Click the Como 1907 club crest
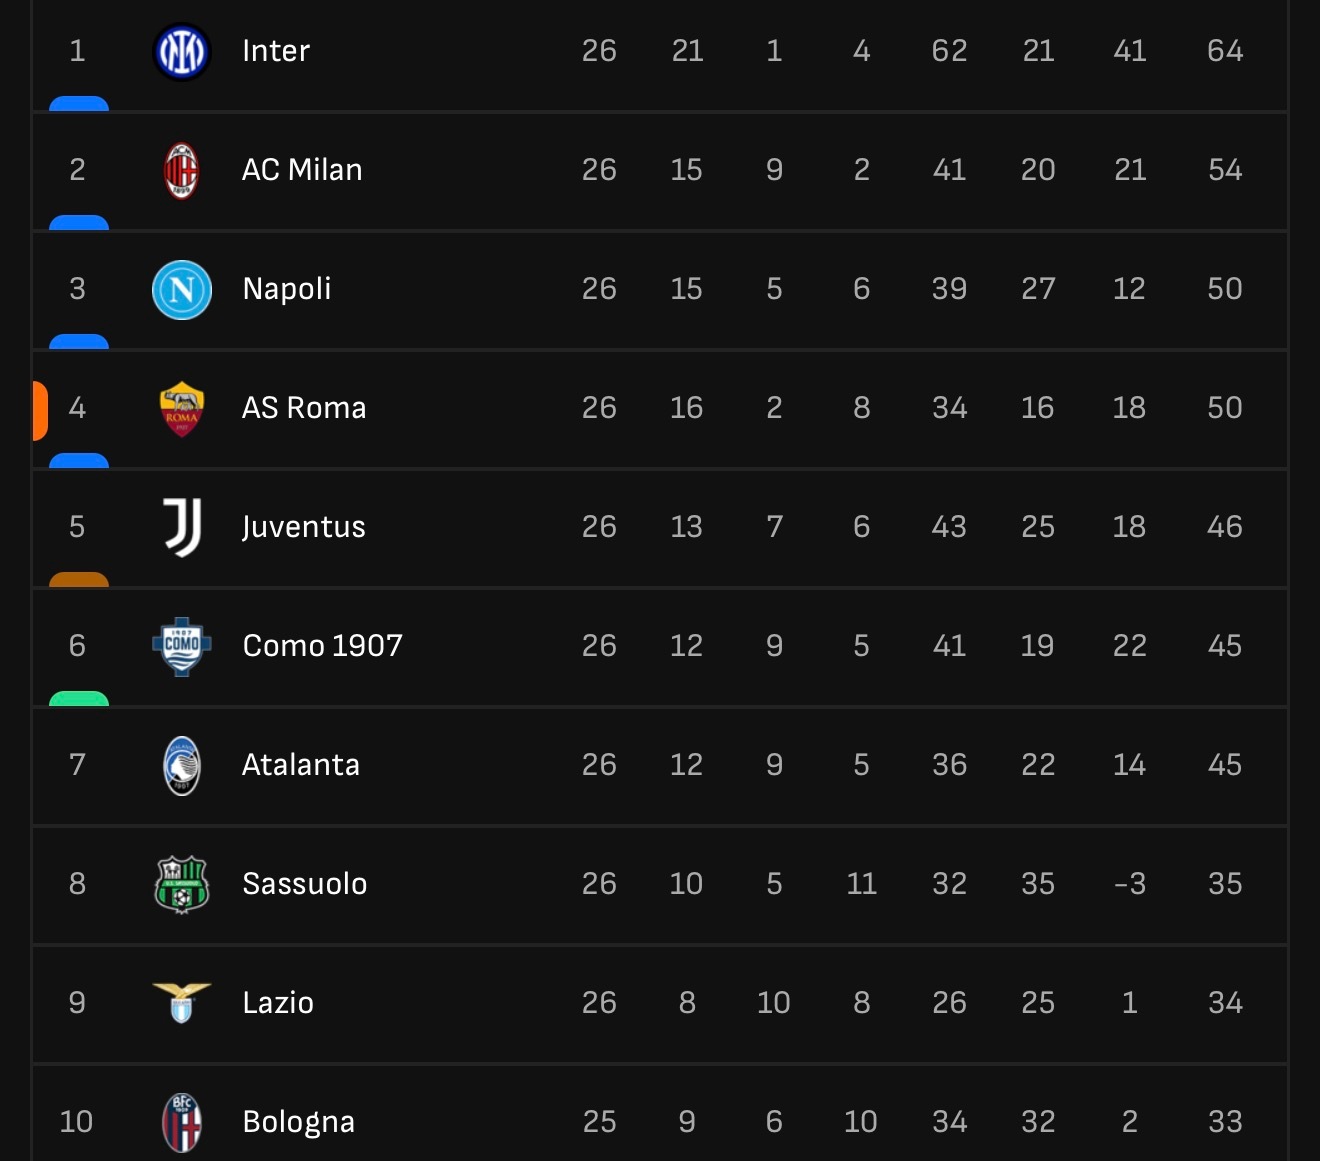1320x1161 pixels. pos(182,646)
